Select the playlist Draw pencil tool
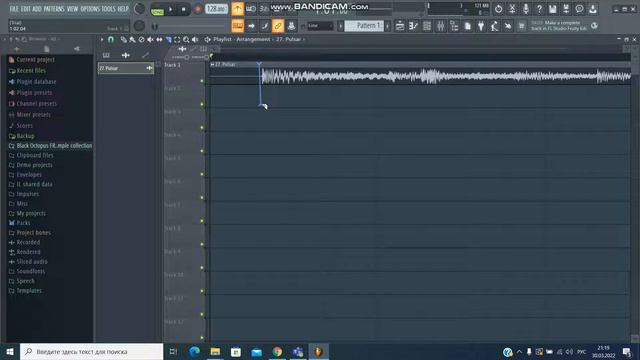 coord(123,40)
